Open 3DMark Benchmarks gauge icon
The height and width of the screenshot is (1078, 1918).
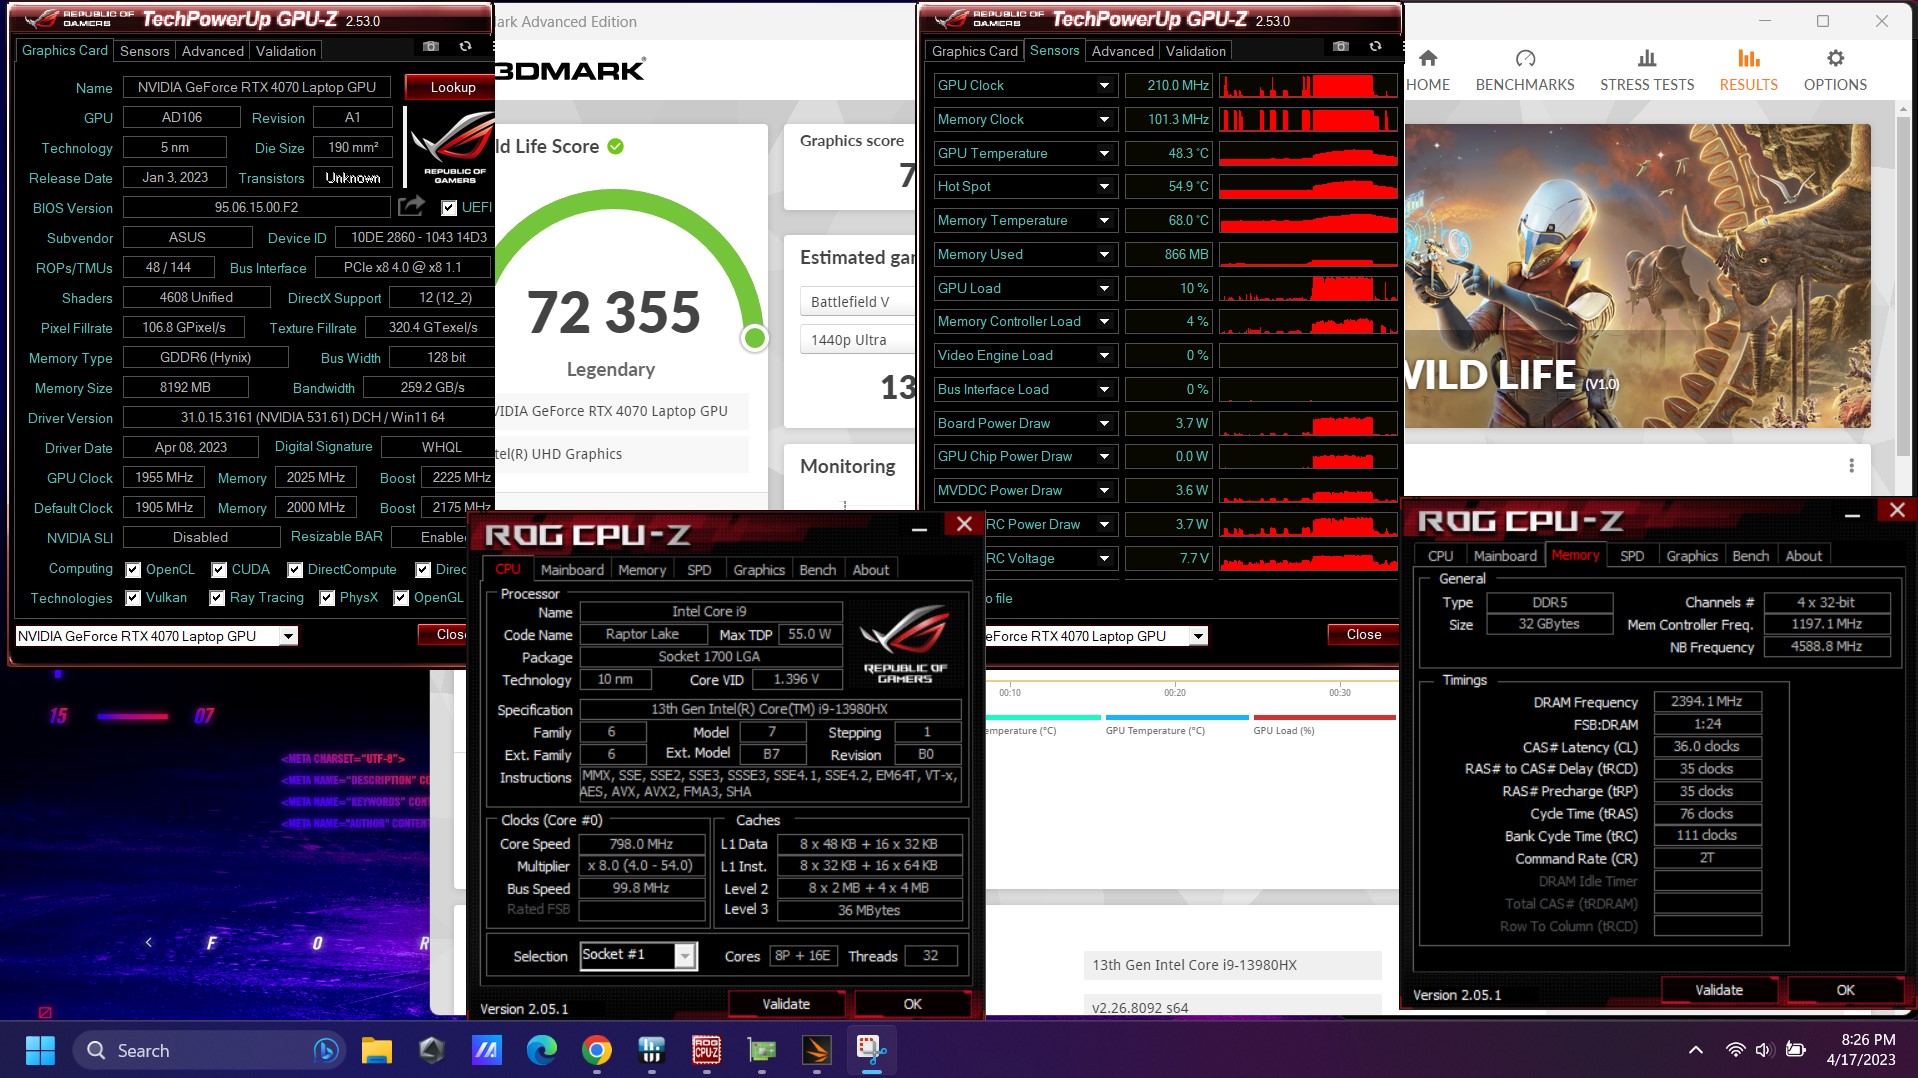pos(1525,59)
